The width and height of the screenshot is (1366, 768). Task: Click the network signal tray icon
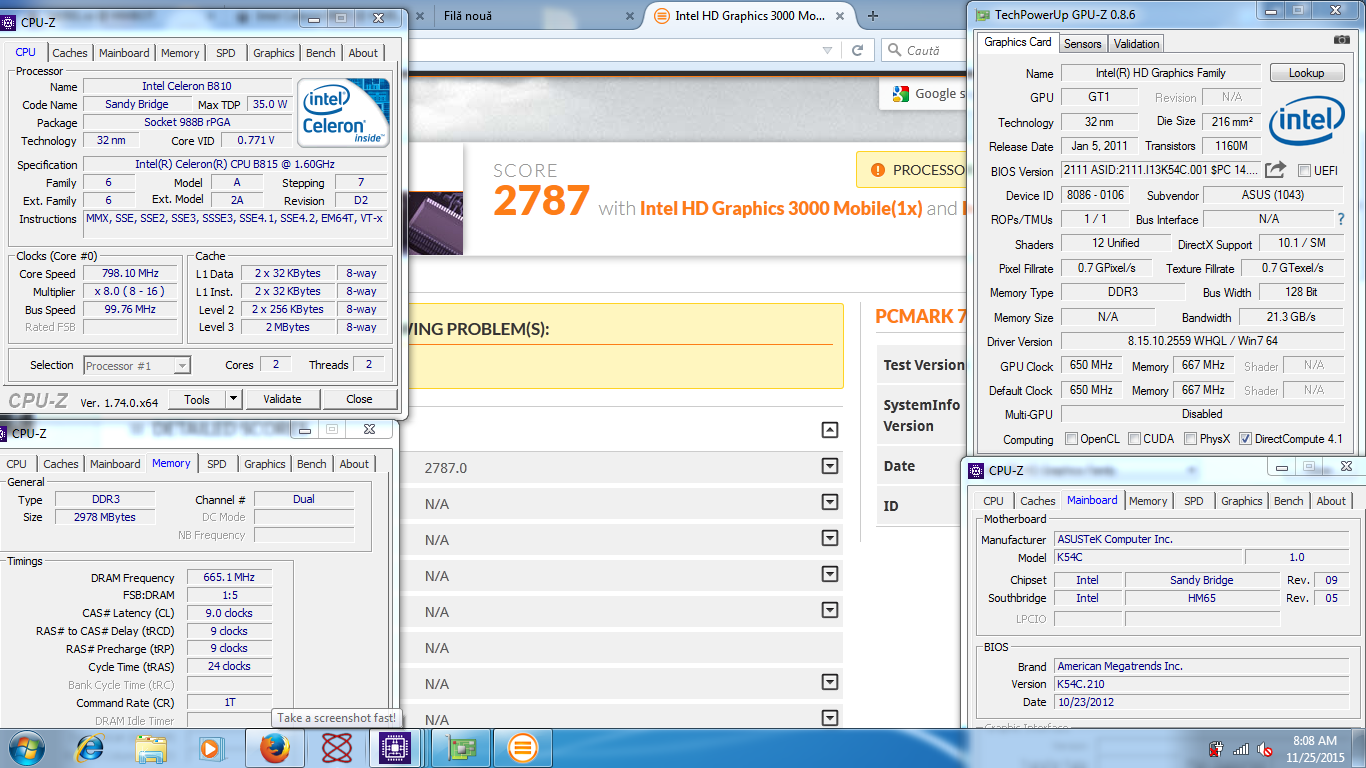1241,749
